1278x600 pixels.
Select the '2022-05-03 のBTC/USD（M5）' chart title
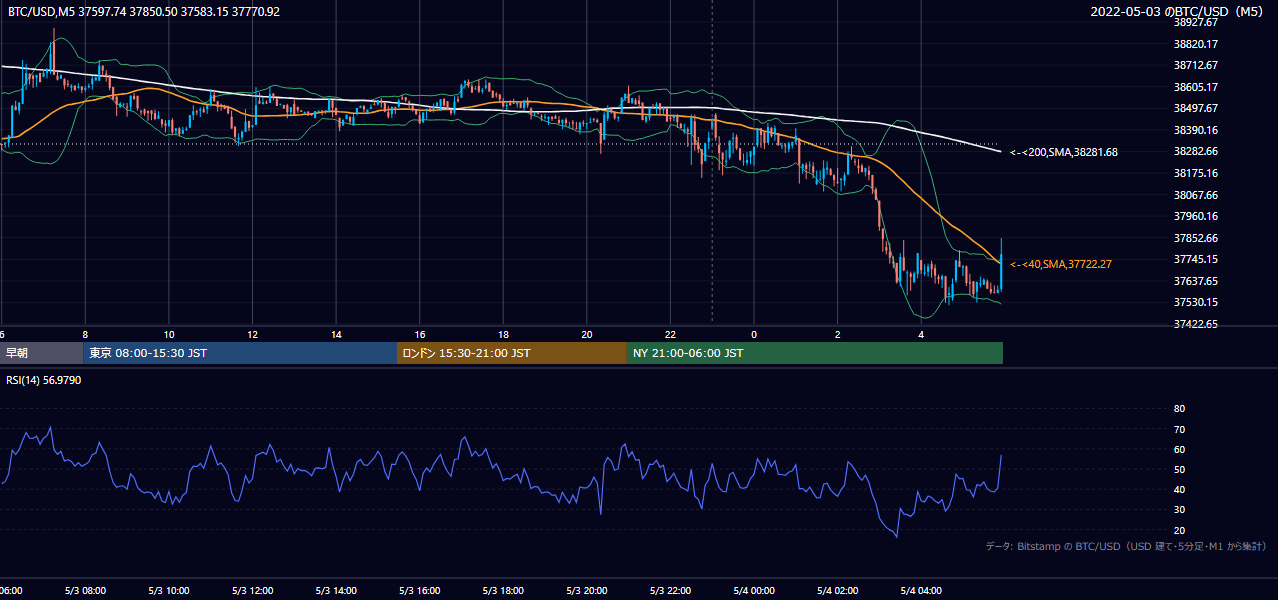coord(1179,12)
